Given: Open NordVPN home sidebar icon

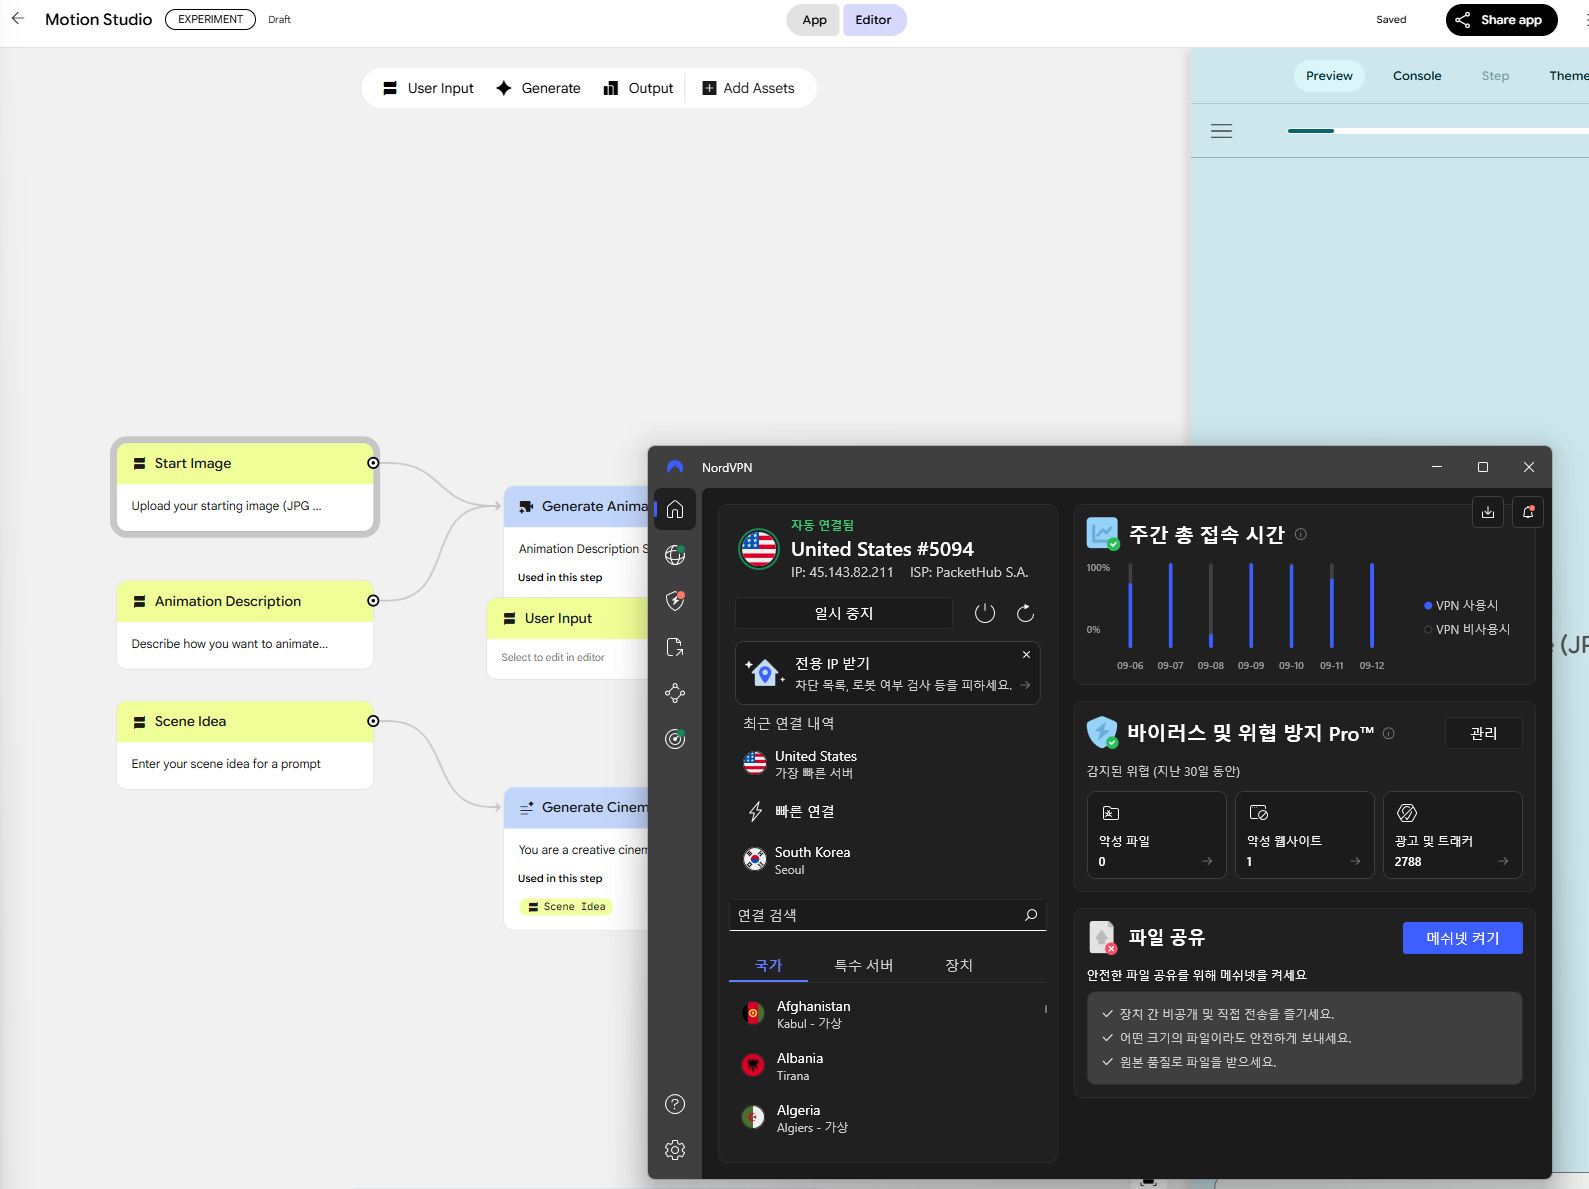Looking at the screenshot, I should click(x=675, y=510).
